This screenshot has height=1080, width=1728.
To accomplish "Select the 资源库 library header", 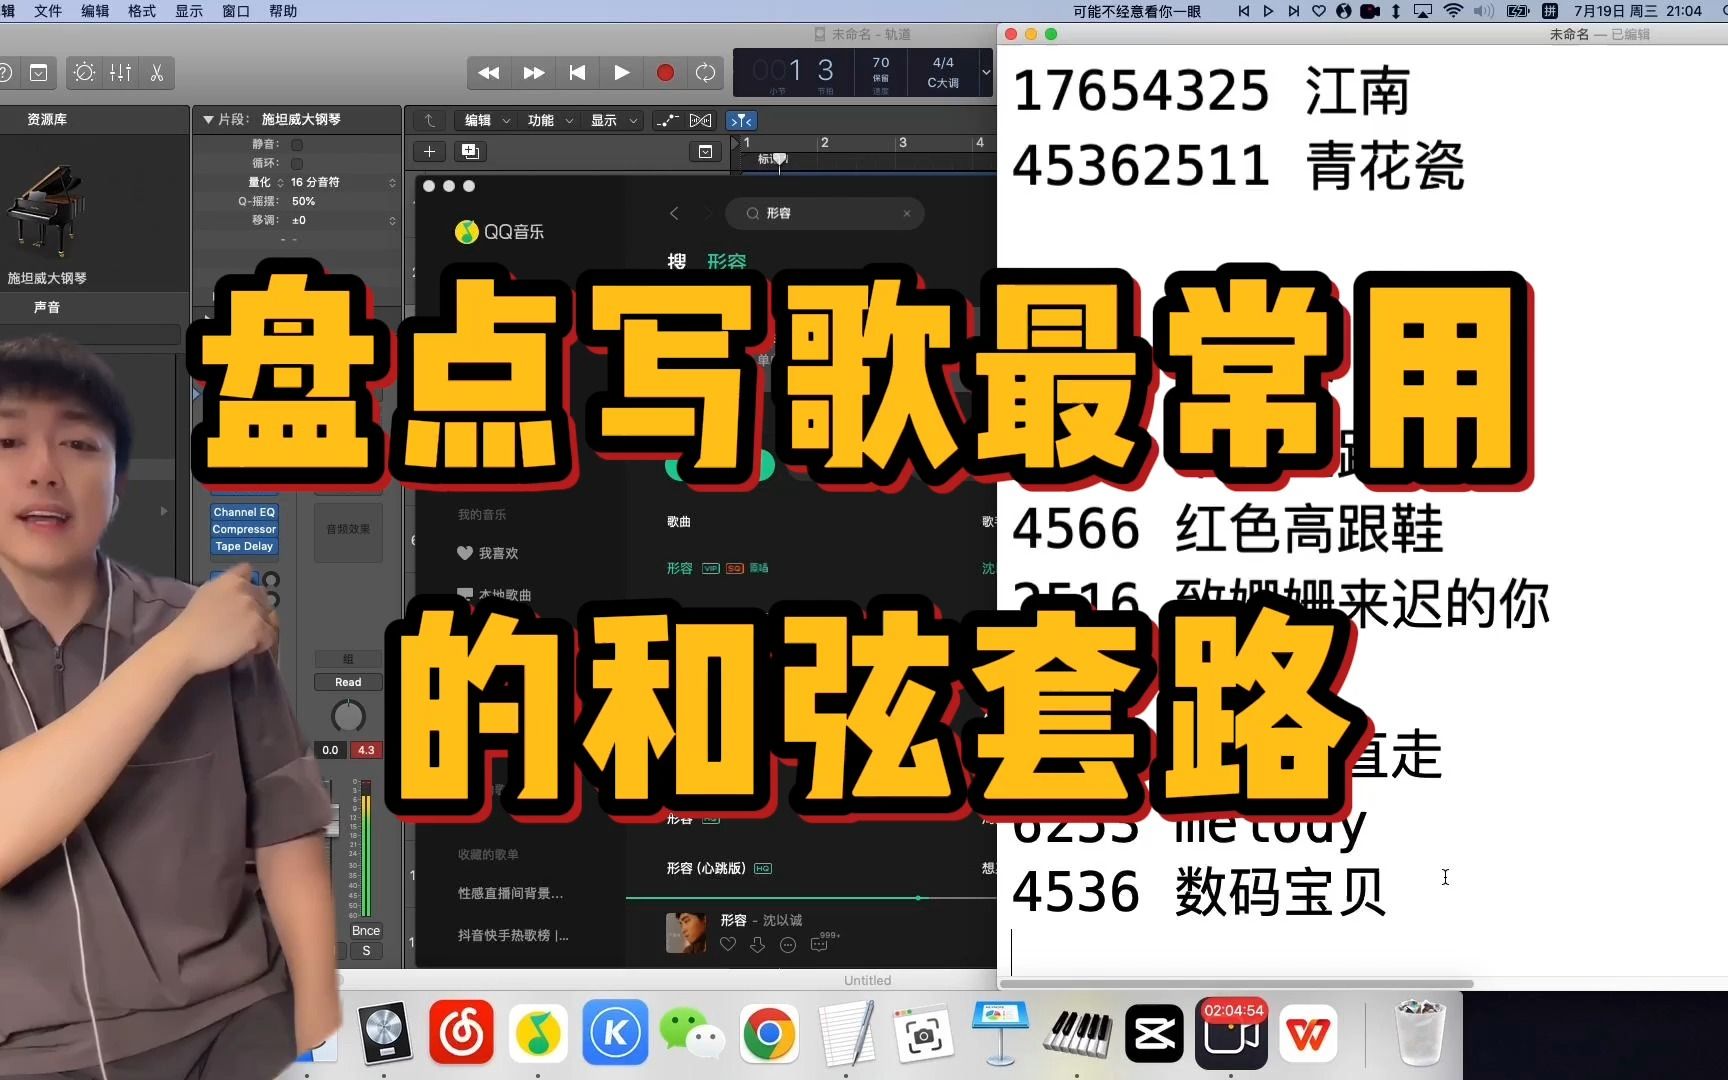I will (47, 119).
